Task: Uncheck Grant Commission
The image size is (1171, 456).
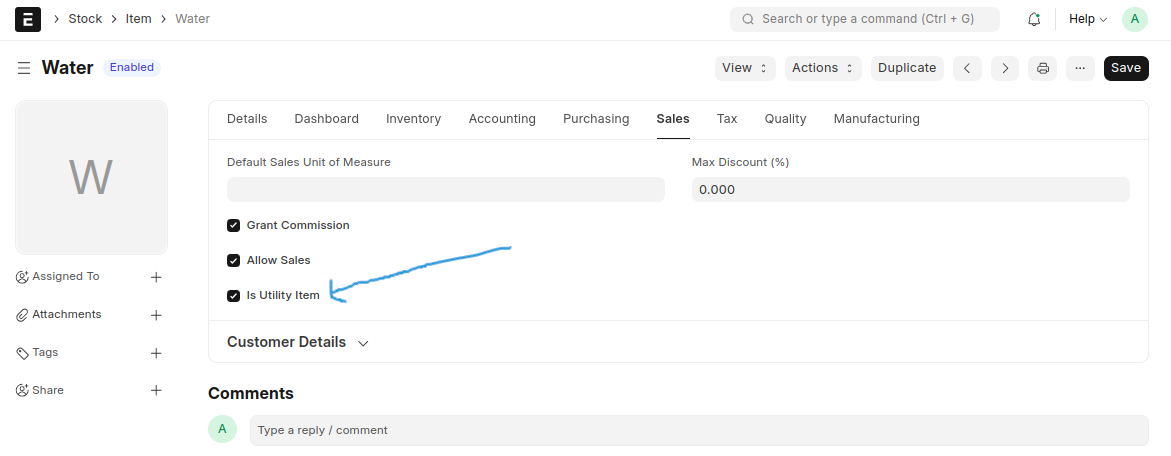Action: click(234, 225)
